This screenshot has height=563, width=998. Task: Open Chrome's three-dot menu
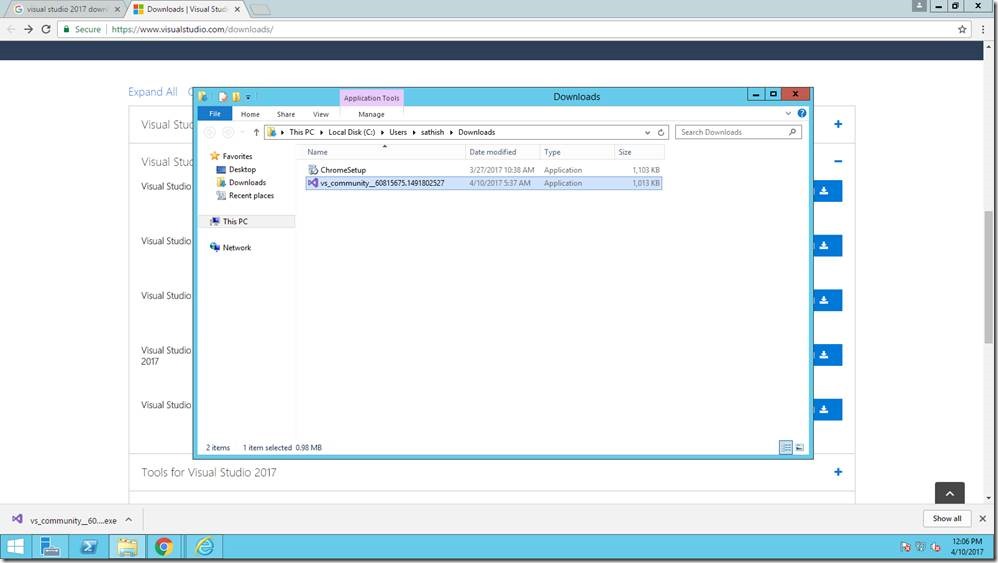point(984,29)
